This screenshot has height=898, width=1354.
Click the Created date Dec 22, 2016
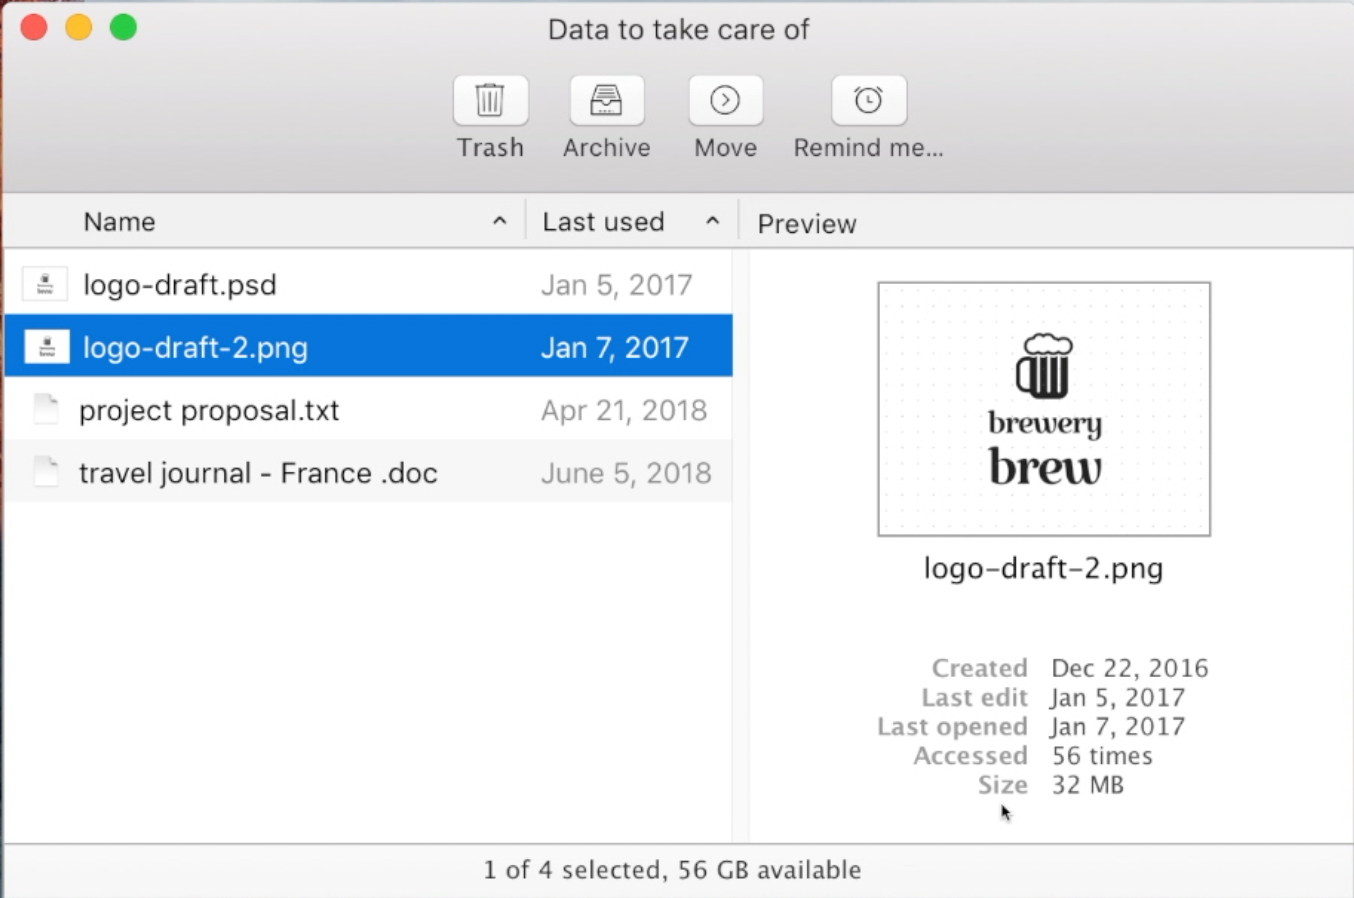point(1129,668)
